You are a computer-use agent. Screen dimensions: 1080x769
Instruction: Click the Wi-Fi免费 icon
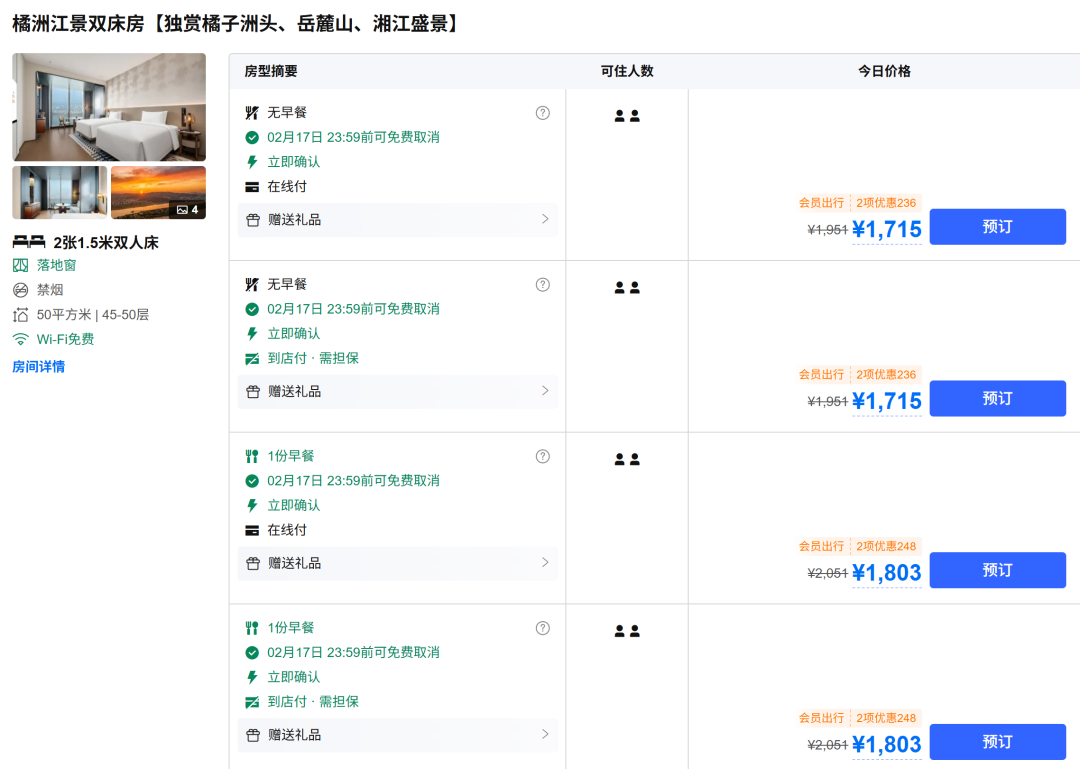(x=21, y=339)
